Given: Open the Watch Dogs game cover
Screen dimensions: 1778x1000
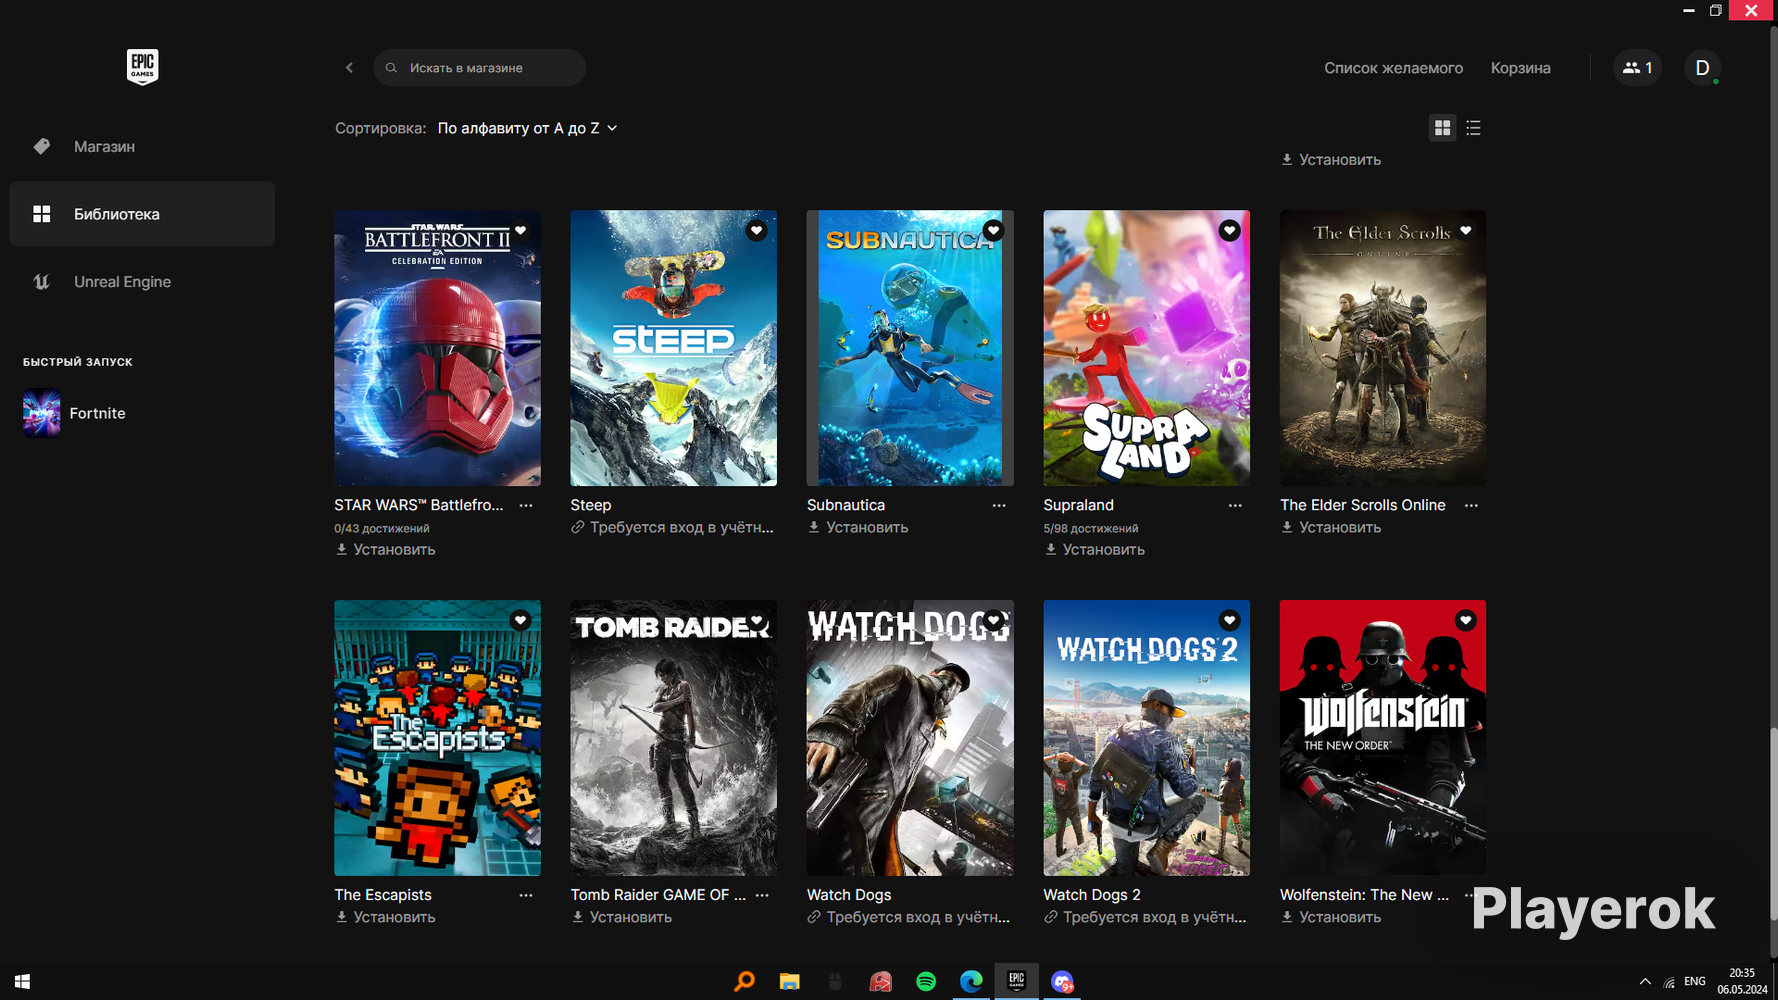Looking at the screenshot, I should click(910, 738).
